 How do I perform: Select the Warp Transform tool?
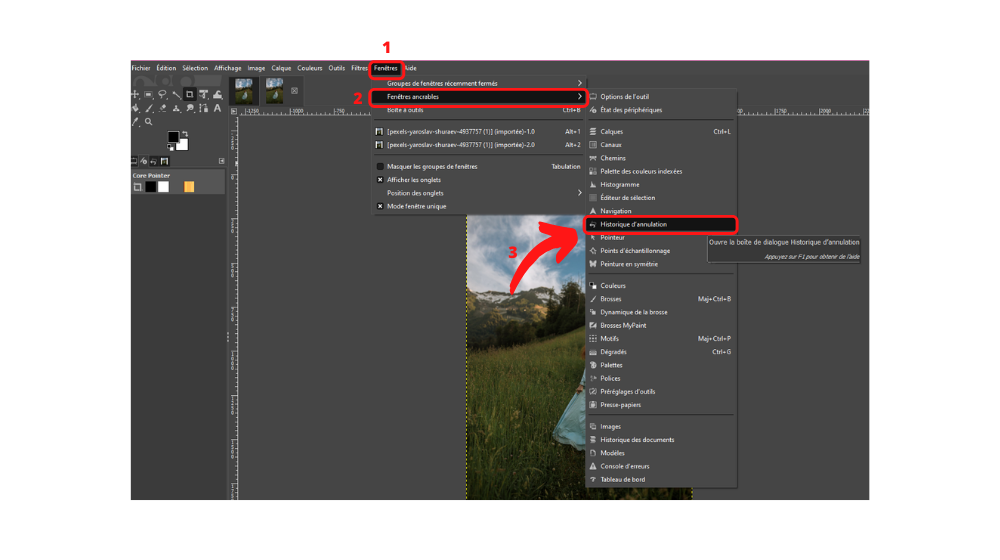(217, 94)
